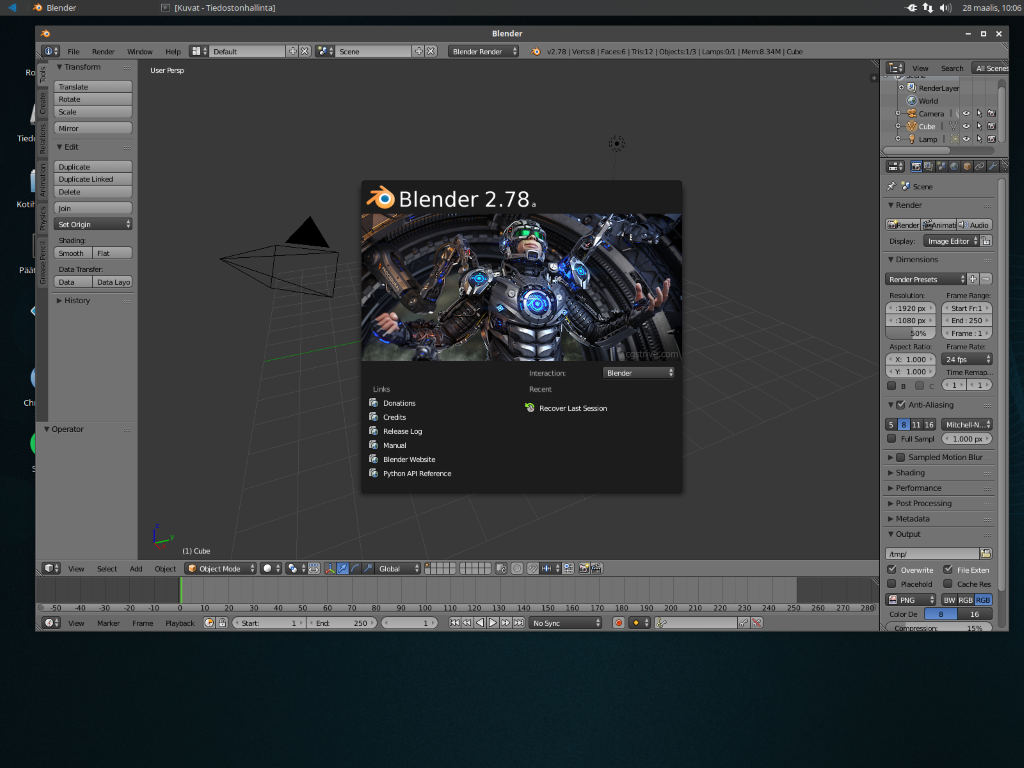Image resolution: width=1024 pixels, height=768 pixels.
Task: Open the Help menu
Action: 173,52
